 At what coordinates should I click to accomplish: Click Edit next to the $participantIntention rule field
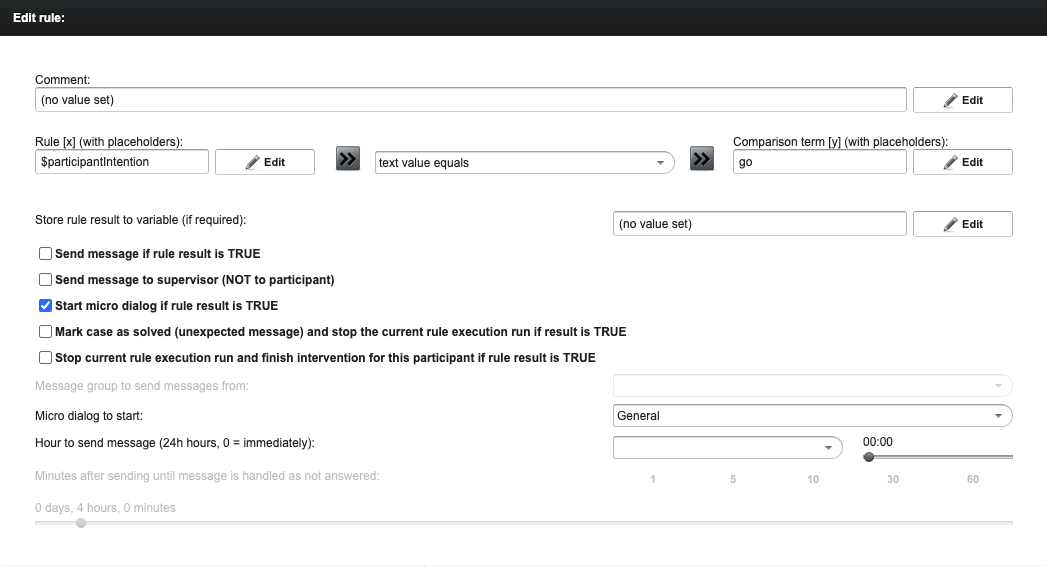click(x=265, y=162)
